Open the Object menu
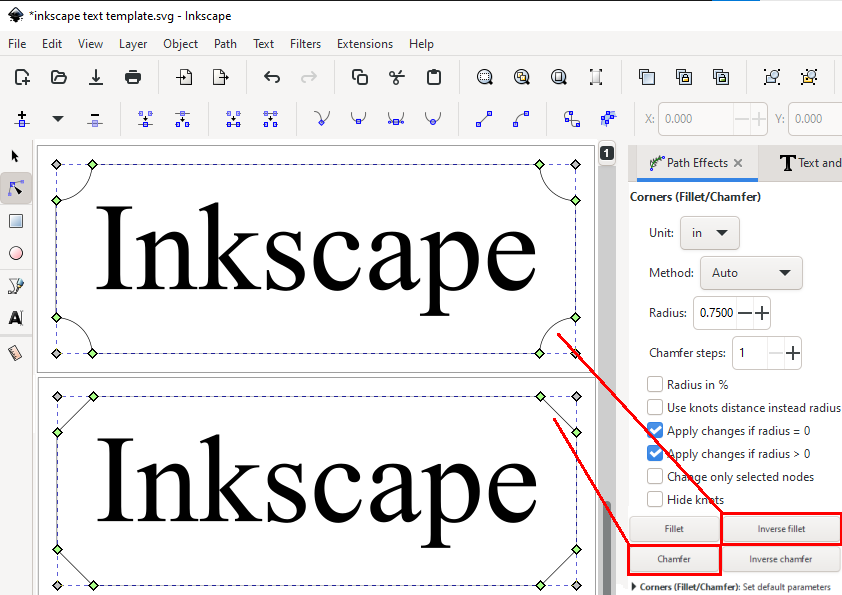Image resolution: width=842 pixels, height=595 pixels. click(180, 44)
